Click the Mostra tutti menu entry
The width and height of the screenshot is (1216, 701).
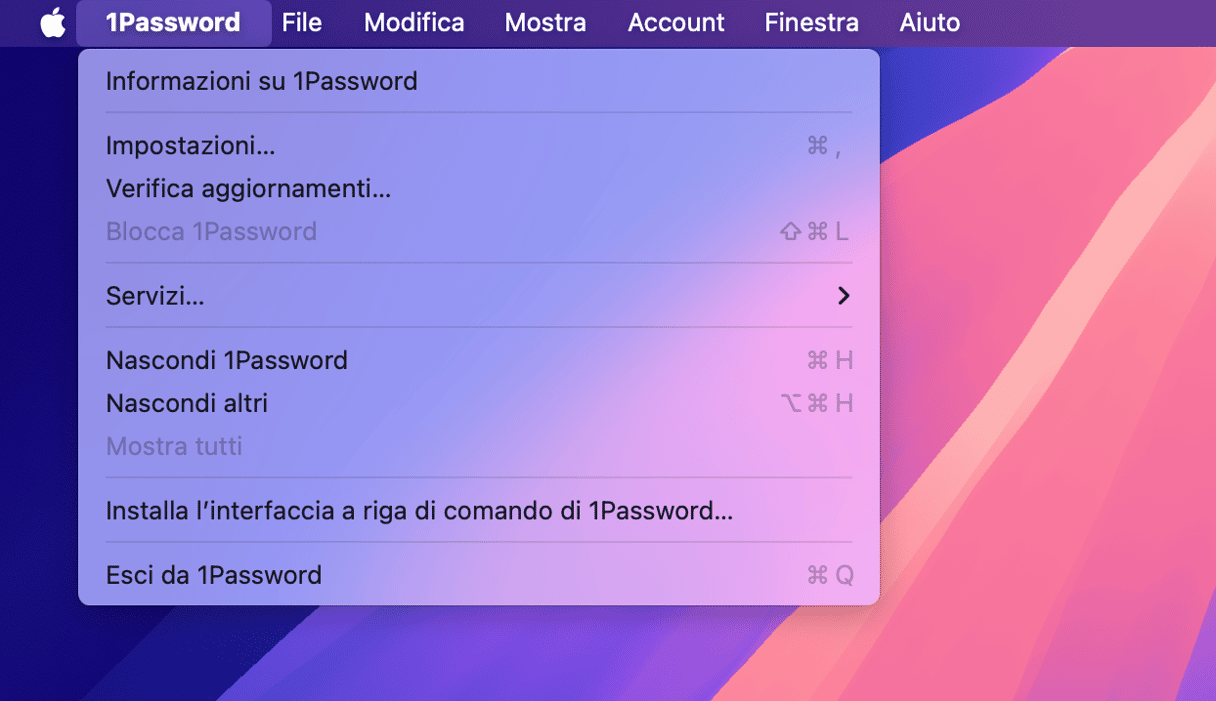[x=174, y=446]
